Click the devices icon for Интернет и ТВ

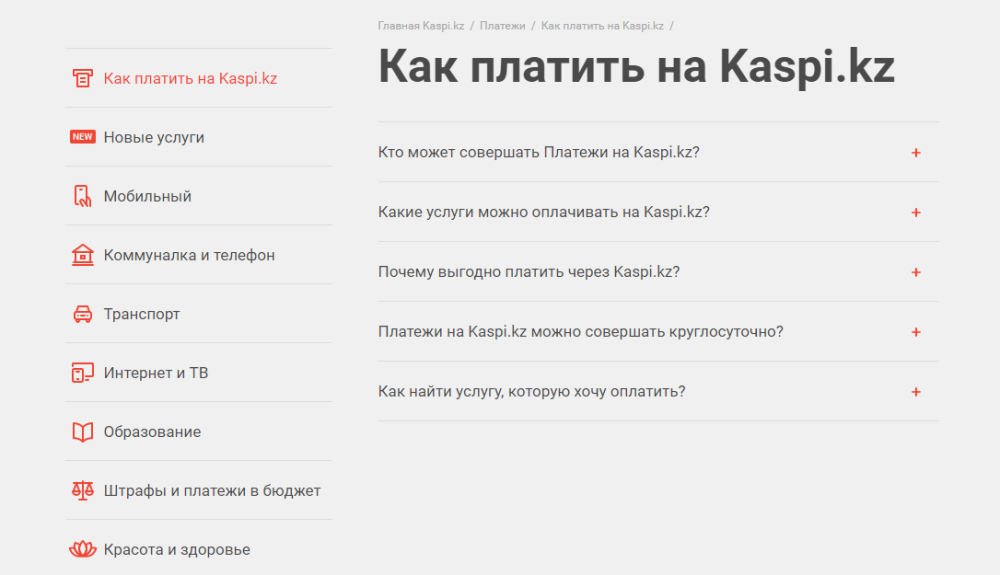82,373
